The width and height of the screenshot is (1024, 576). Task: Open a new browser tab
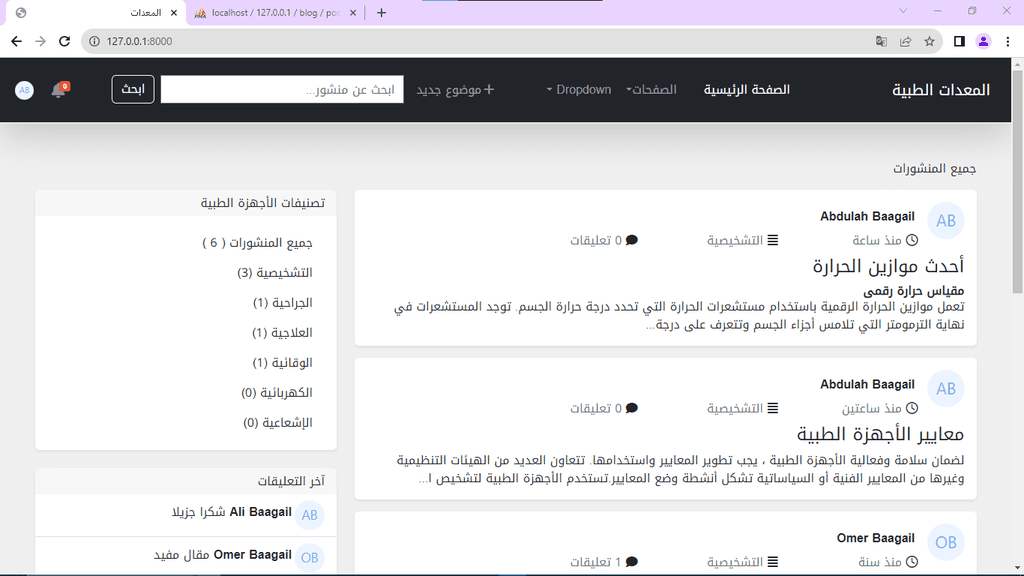(x=381, y=12)
